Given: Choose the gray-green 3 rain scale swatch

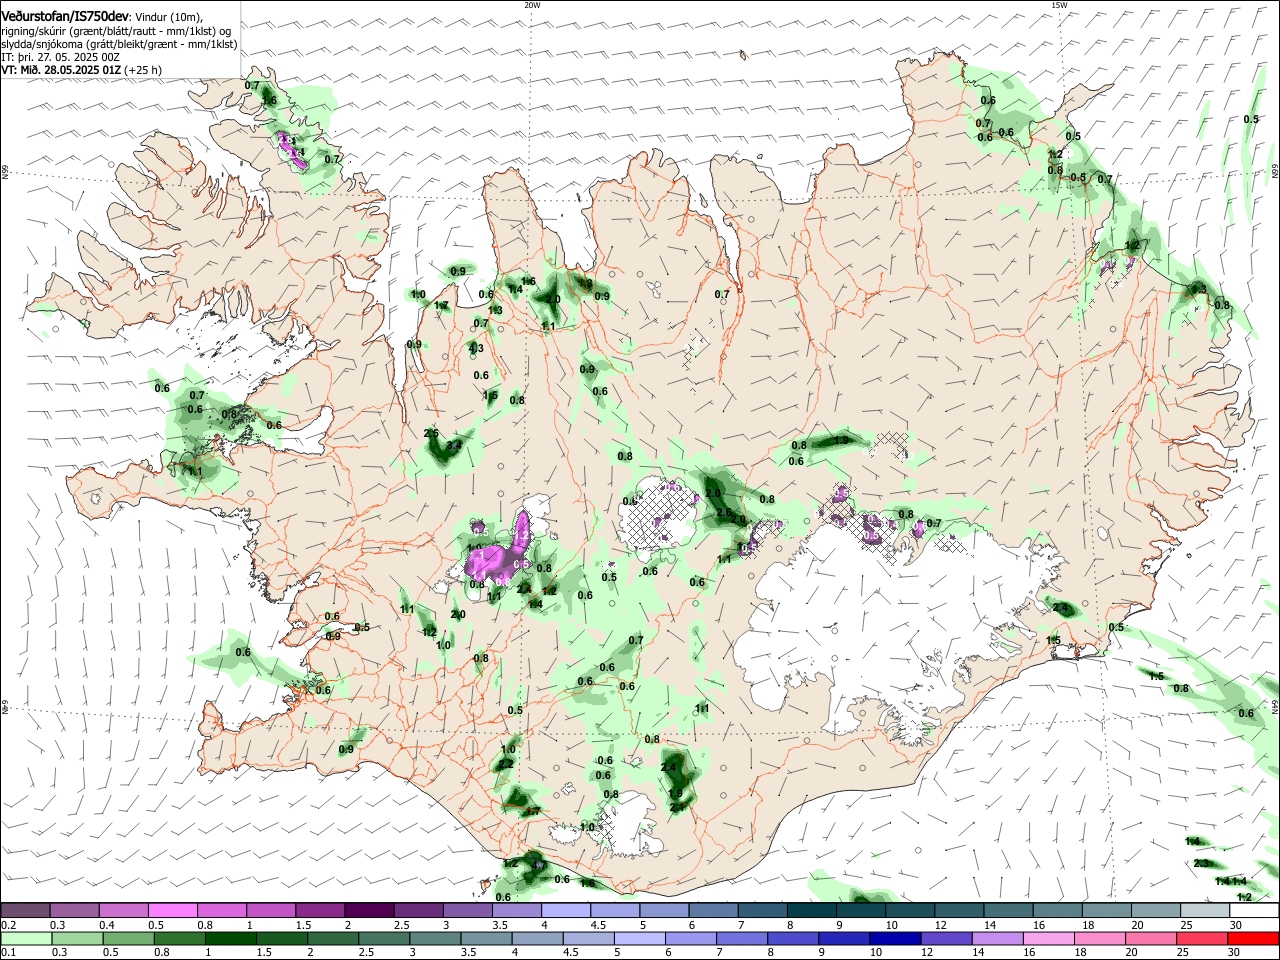Looking at the screenshot, I should [x=435, y=940].
